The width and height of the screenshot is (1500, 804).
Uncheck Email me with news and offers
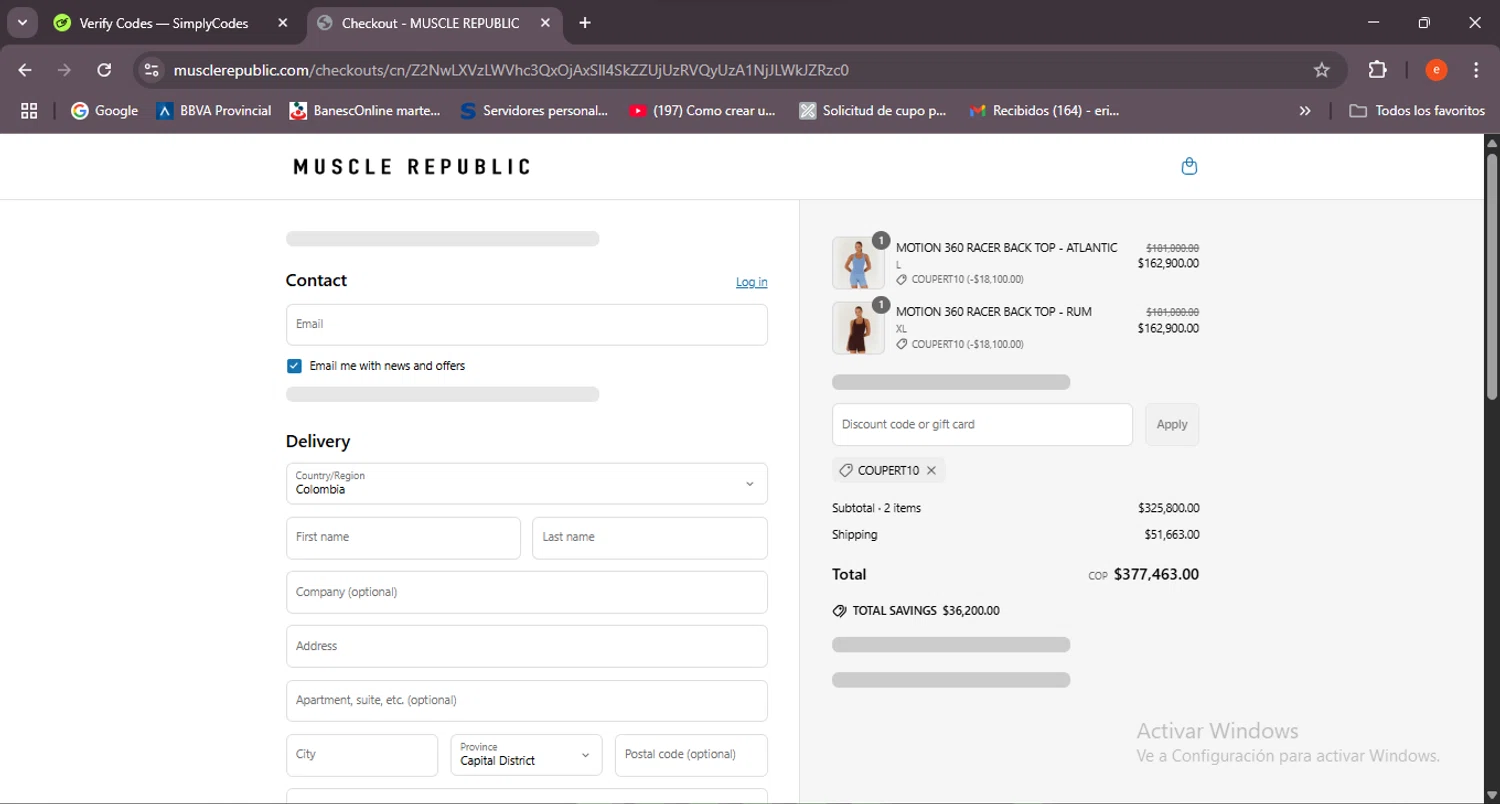pyautogui.click(x=294, y=366)
